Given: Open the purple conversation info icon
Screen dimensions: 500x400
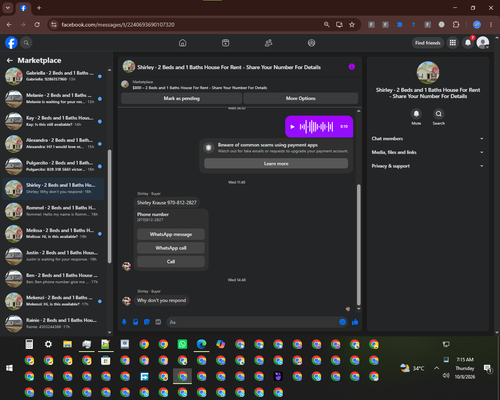Looking at the screenshot, I should (352, 67).
